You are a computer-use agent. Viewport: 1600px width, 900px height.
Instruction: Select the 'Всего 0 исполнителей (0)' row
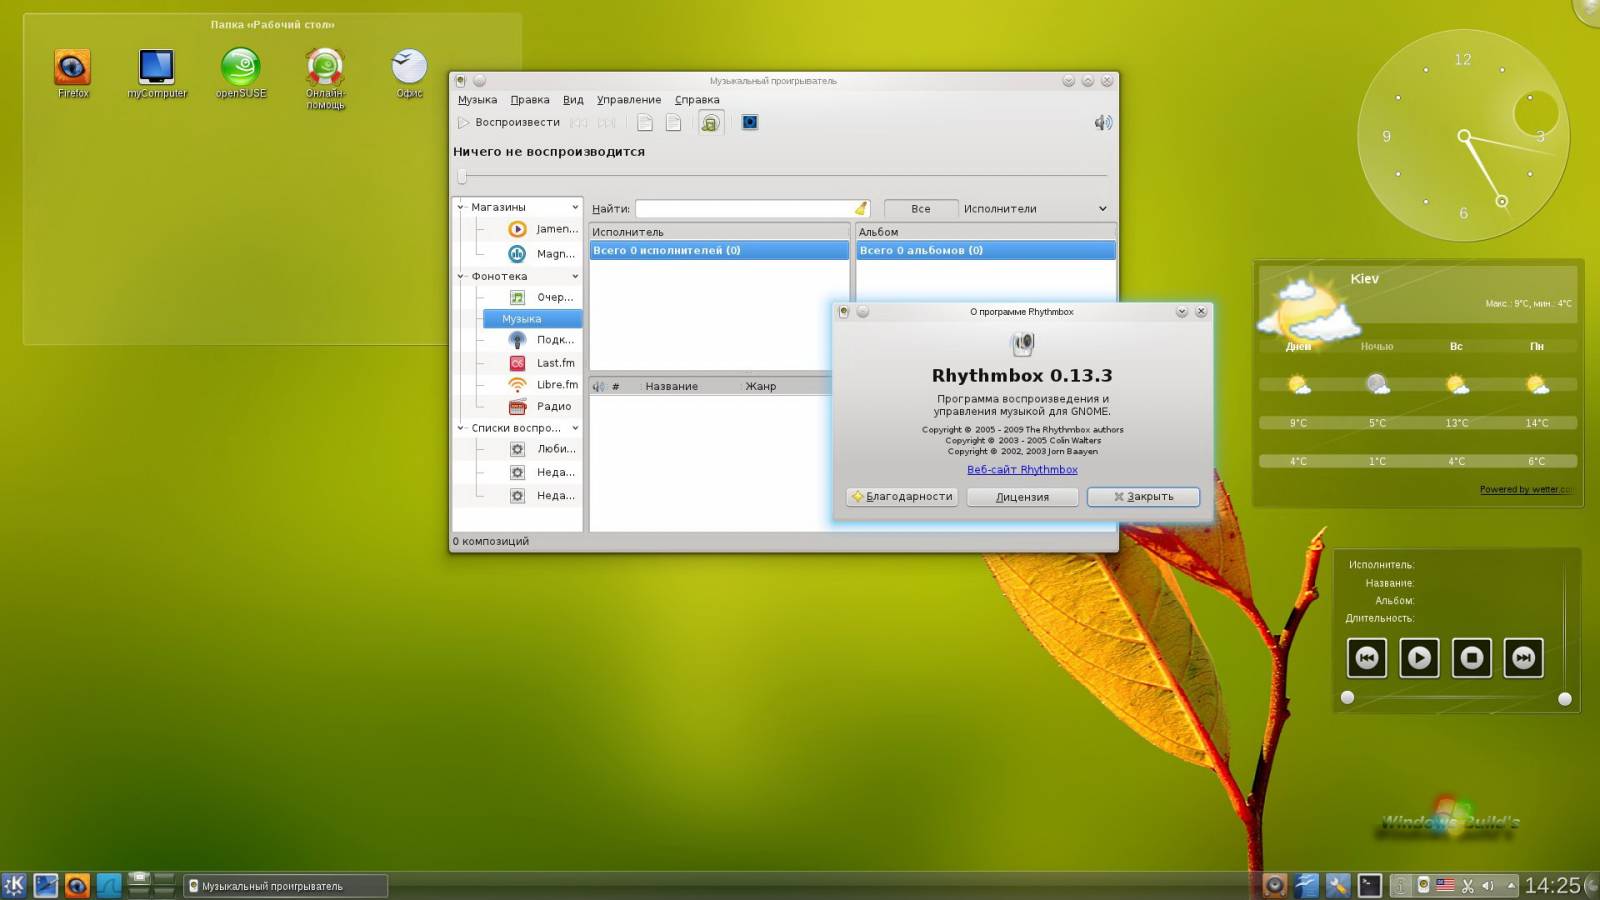click(x=719, y=250)
